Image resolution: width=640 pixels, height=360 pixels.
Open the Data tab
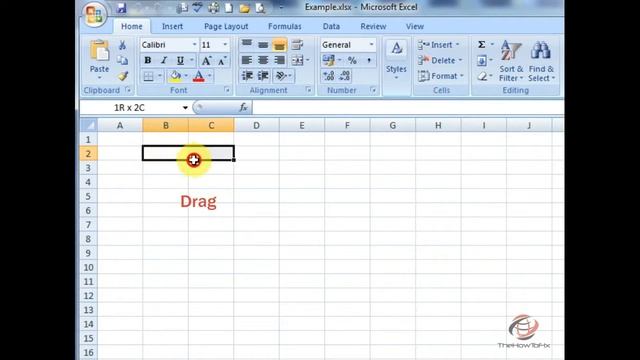click(x=331, y=27)
